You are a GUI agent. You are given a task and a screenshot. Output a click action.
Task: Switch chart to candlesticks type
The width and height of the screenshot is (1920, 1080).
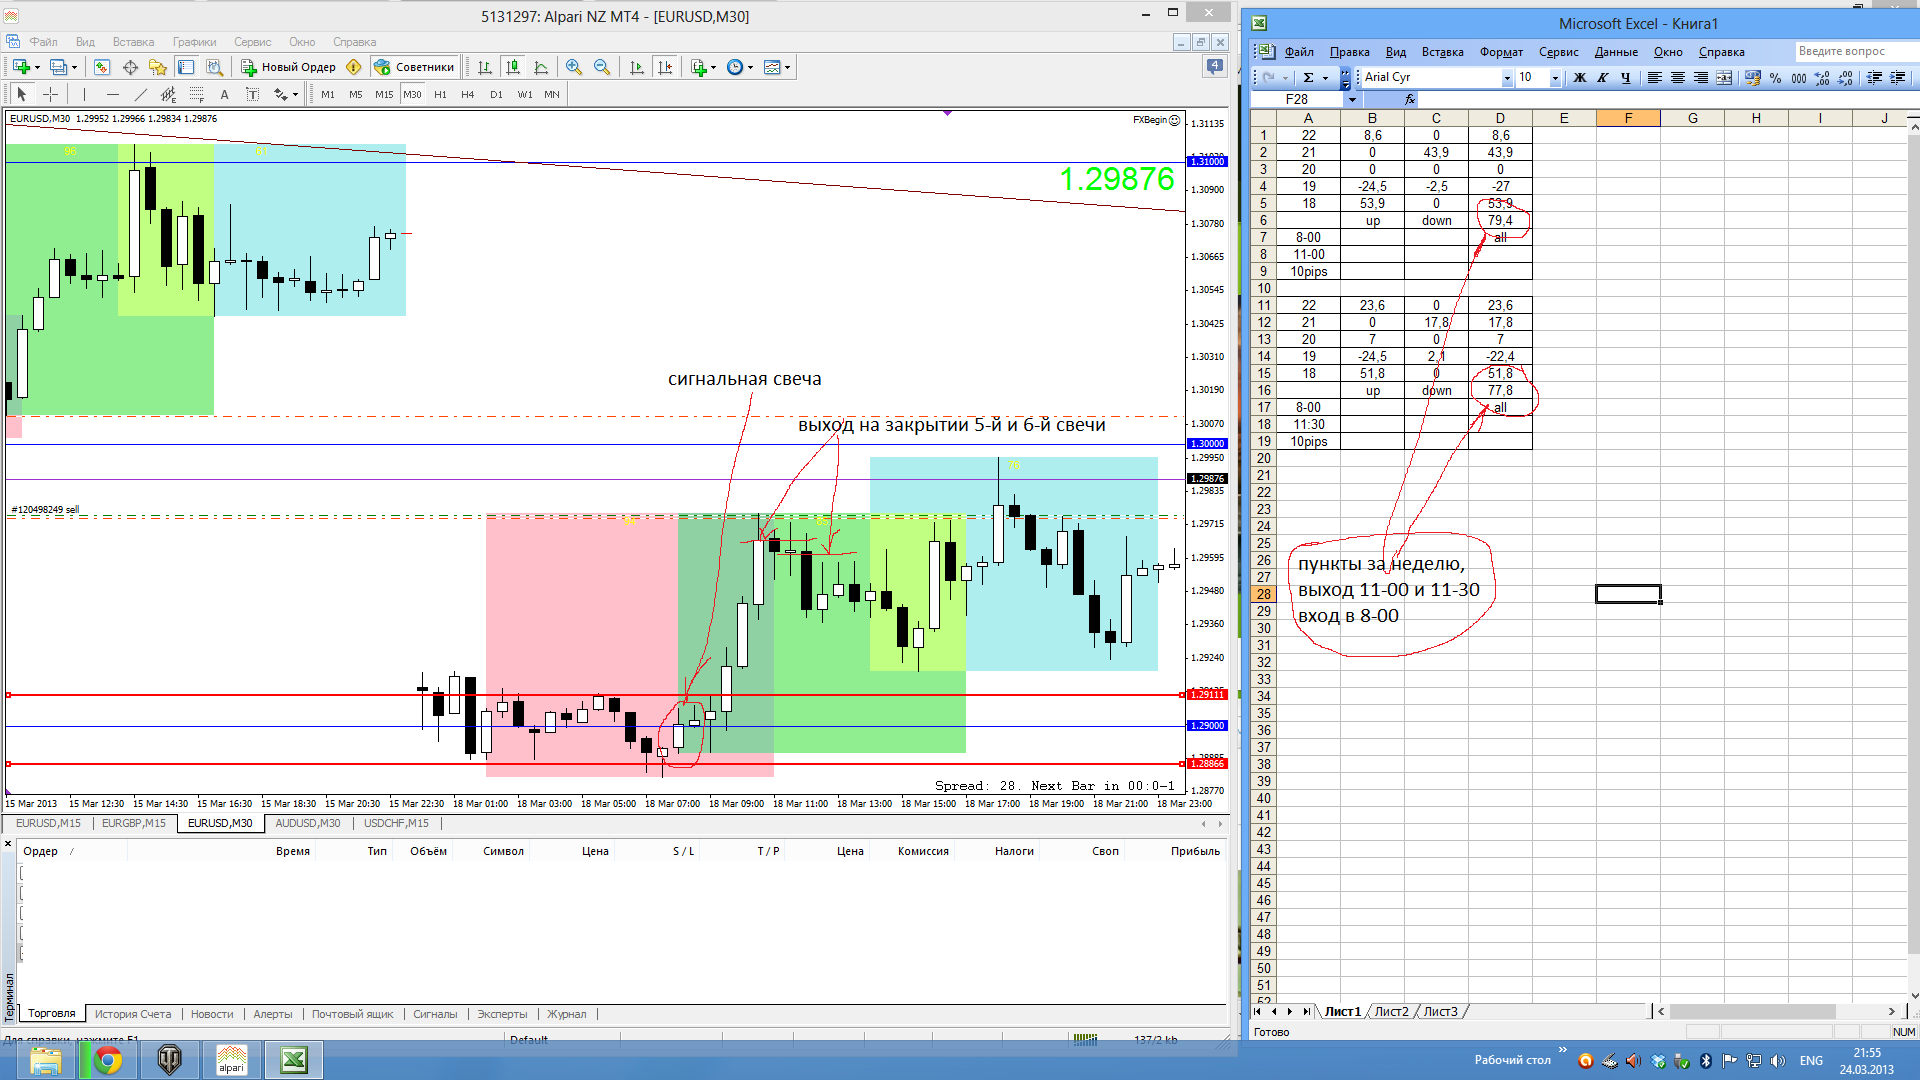(513, 67)
